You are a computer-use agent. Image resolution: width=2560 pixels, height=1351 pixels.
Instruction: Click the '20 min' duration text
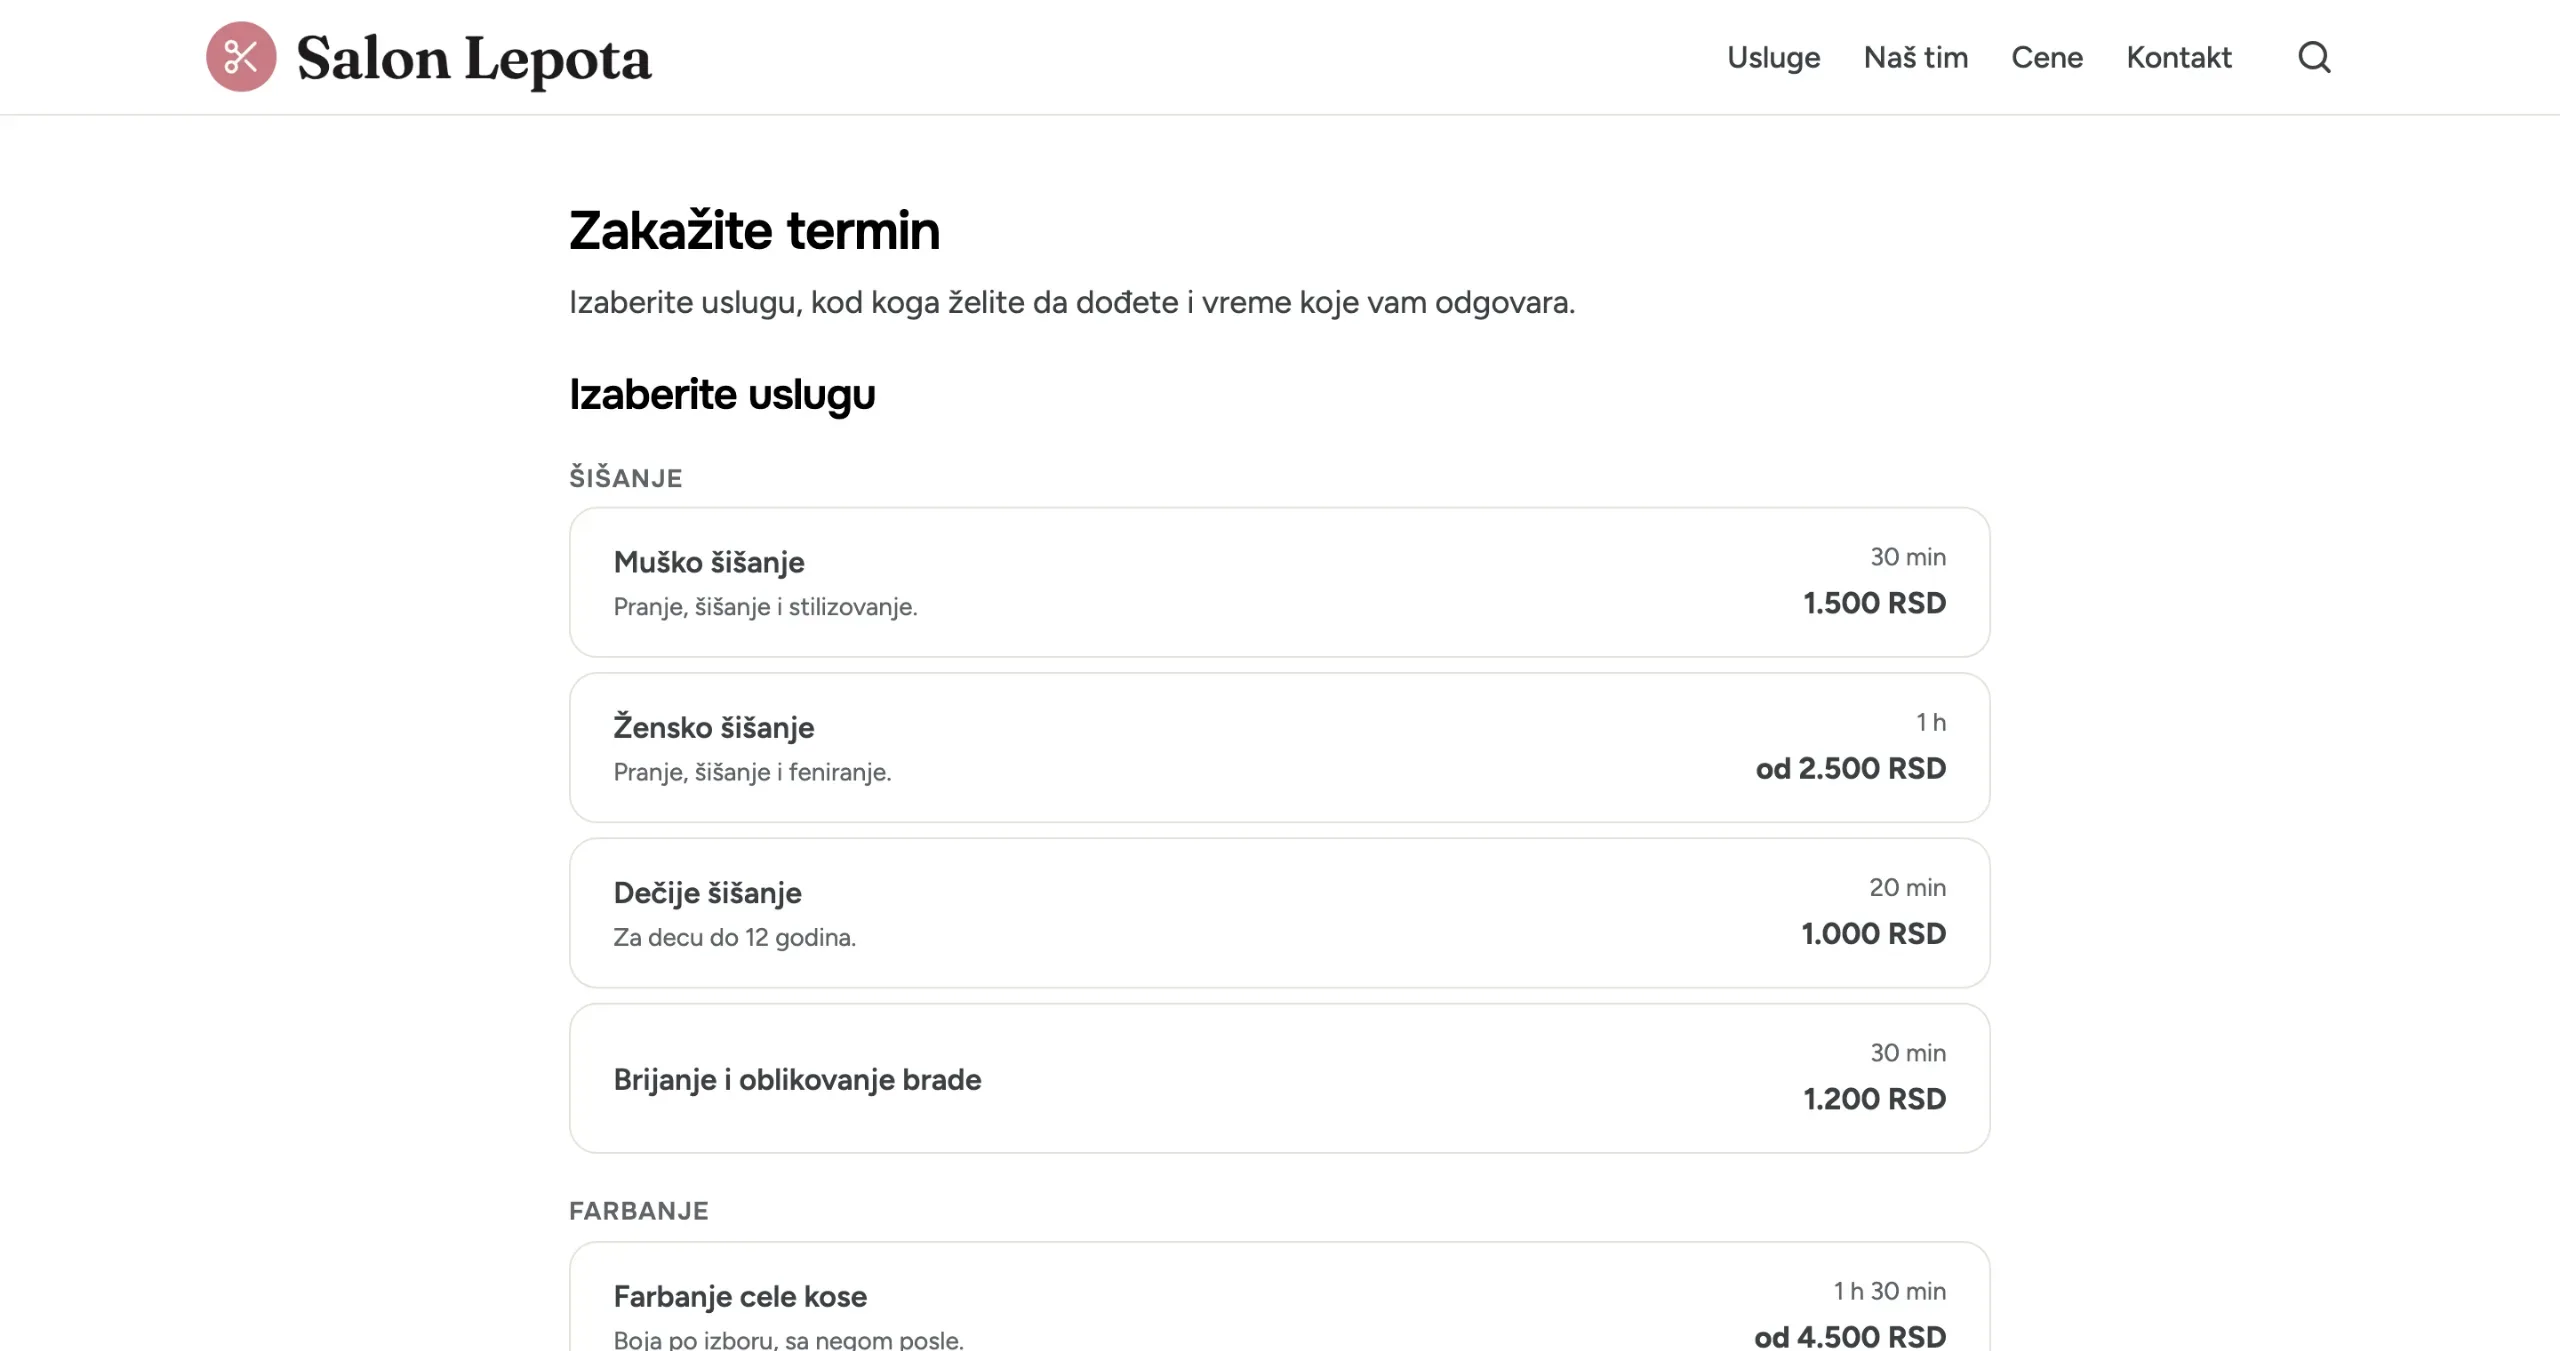click(x=1907, y=887)
